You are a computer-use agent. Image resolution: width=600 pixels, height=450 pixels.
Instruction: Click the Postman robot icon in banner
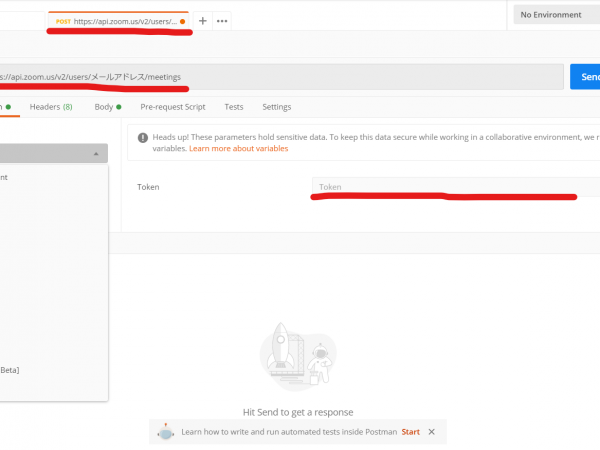click(166, 432)
